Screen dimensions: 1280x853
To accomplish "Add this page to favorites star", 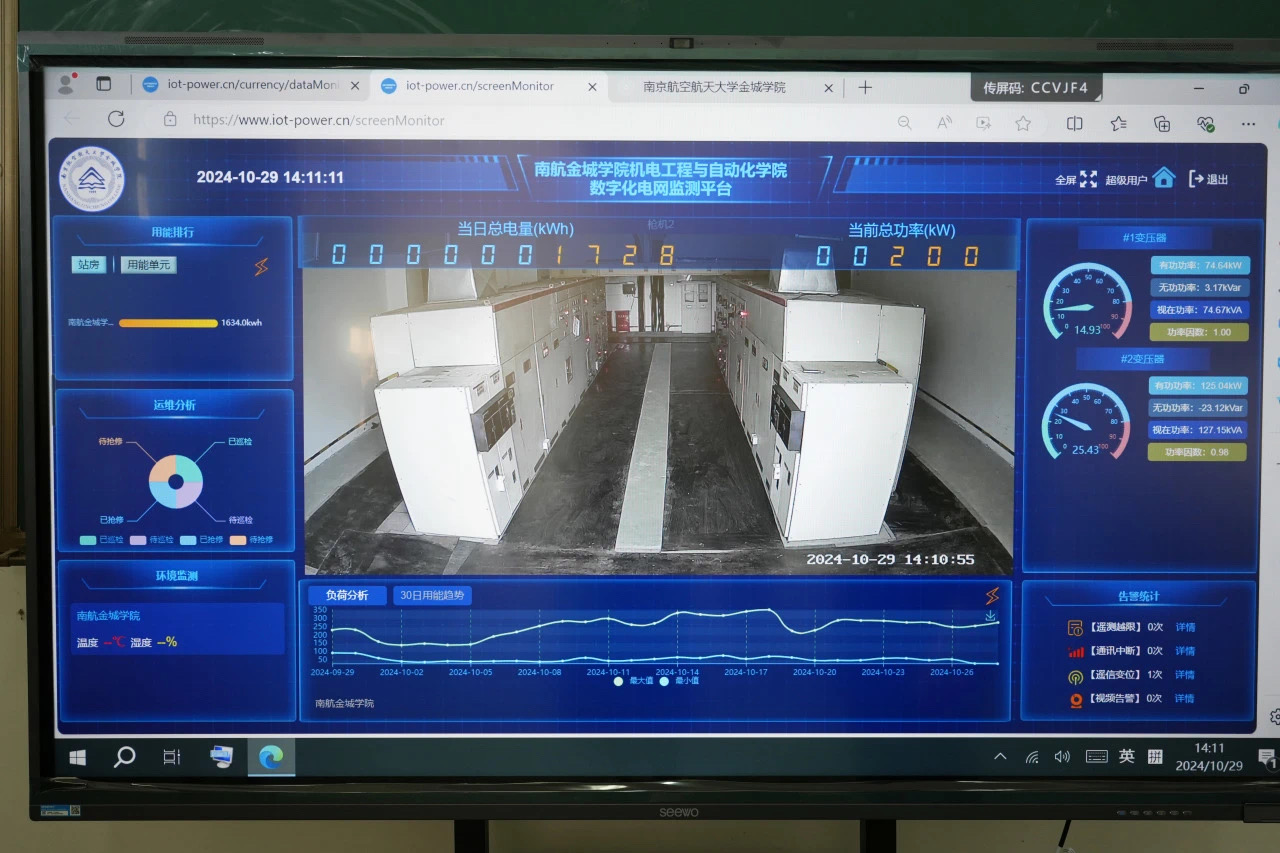I will 1023,124.
